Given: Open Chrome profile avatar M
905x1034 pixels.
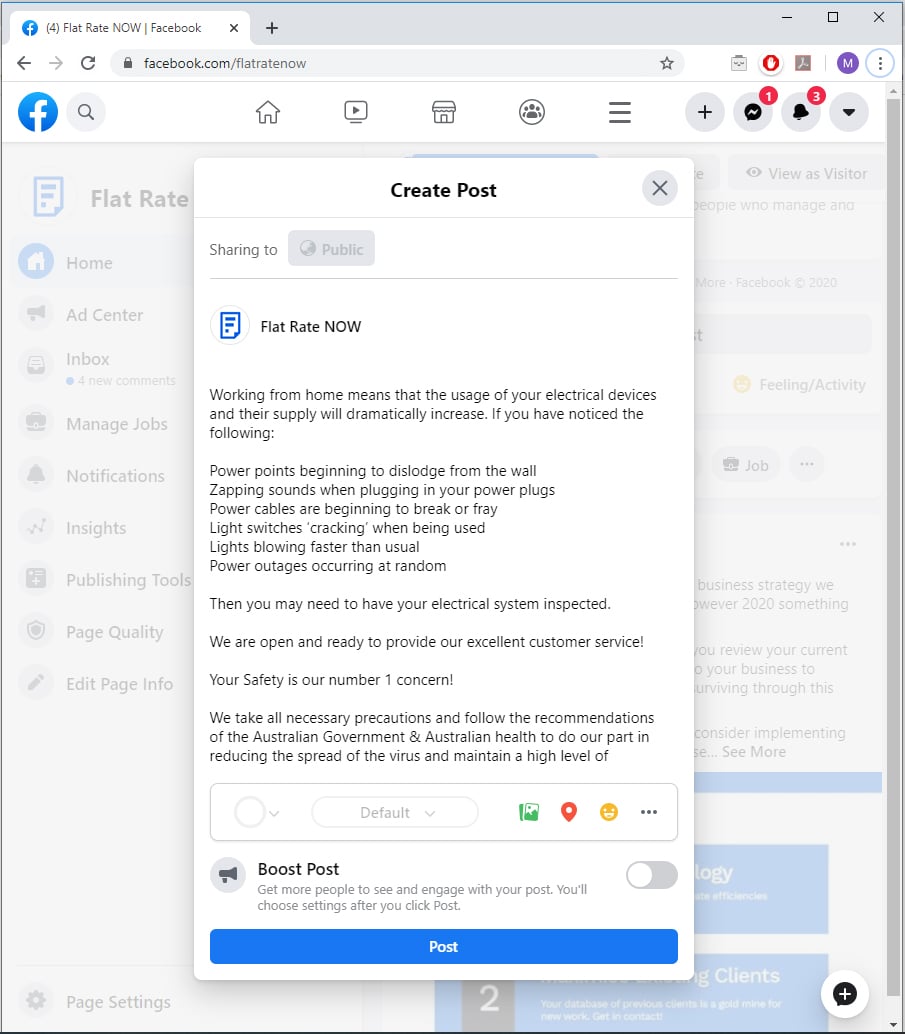Looking at the screenshot, I should [x=848, y=63].
